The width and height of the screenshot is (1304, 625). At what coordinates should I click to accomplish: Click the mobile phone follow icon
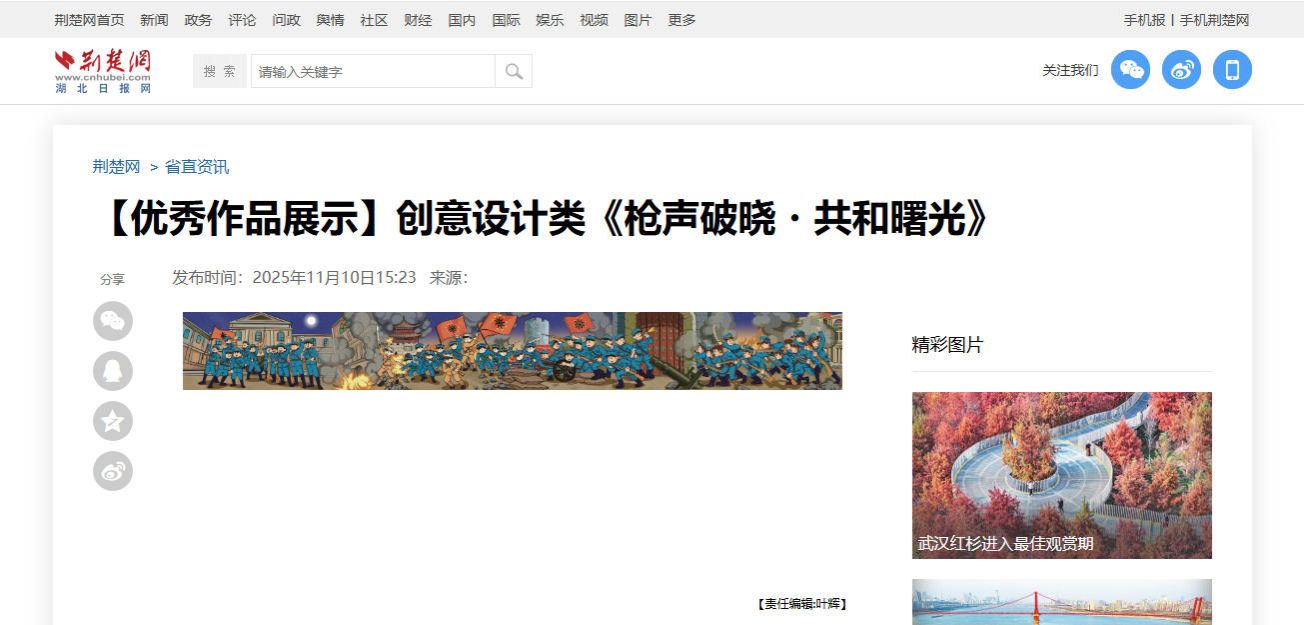tap(1232, 70)
